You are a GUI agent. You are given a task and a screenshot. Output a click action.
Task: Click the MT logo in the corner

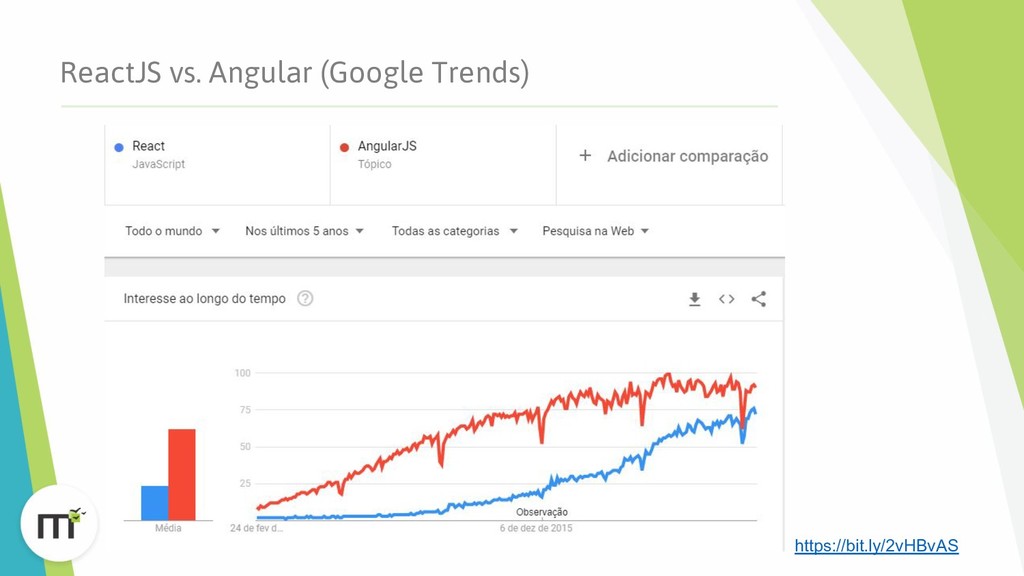pyautogui.click(x=59, y=523)
